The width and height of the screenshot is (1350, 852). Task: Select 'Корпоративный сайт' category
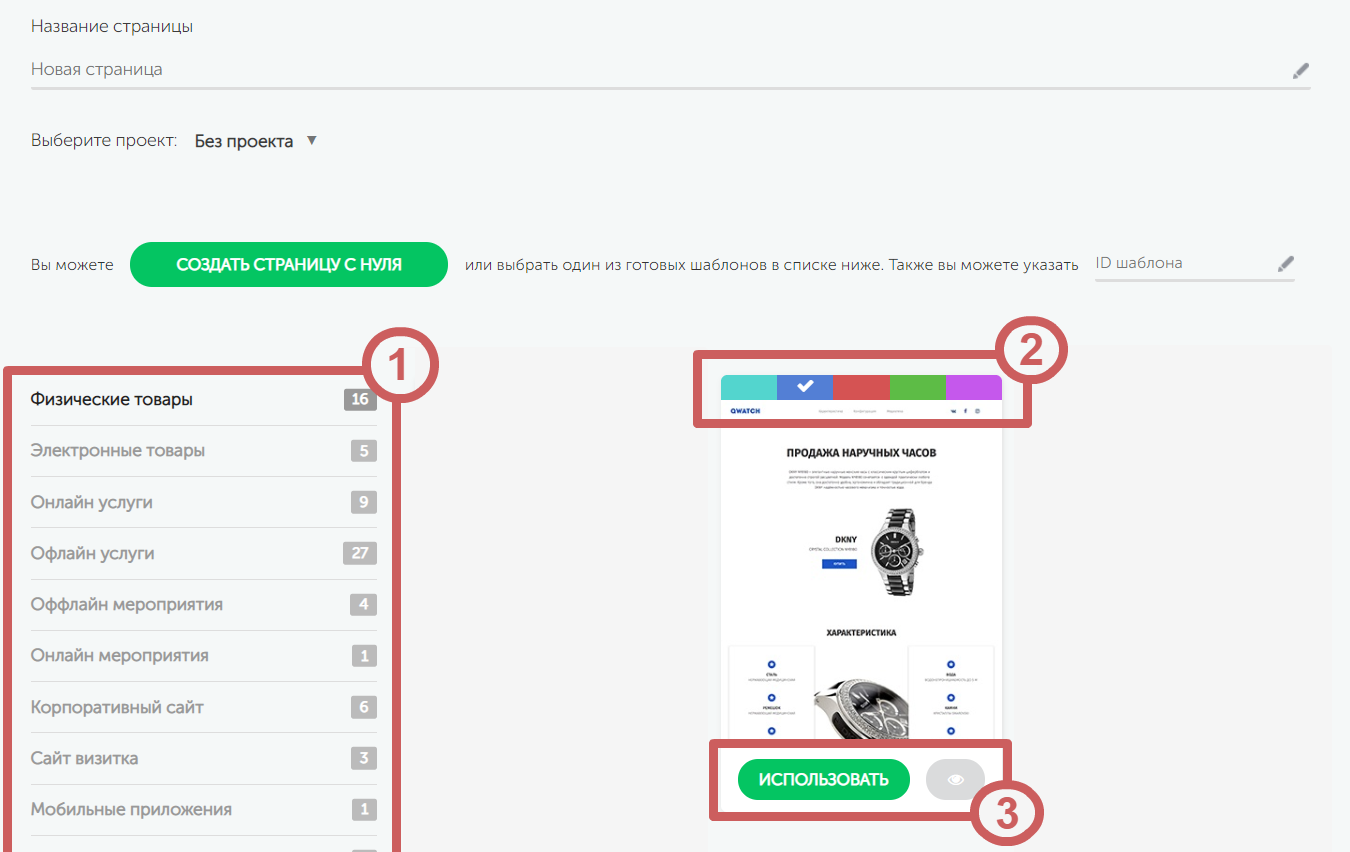tap(117, 707)
